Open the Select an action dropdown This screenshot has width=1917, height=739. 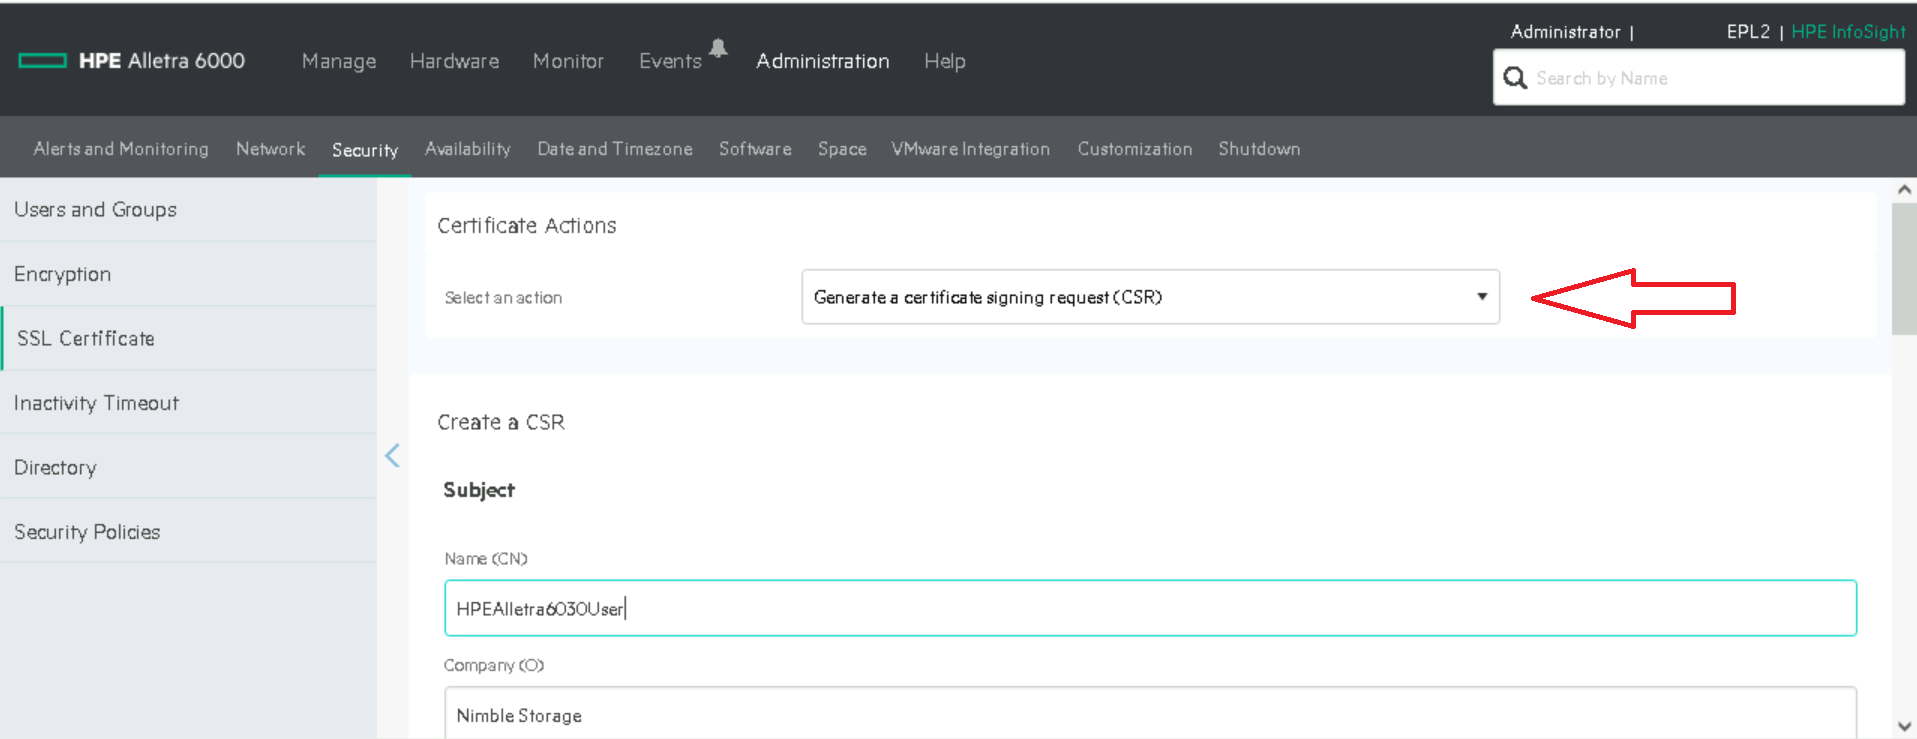tap(1150, 297)
